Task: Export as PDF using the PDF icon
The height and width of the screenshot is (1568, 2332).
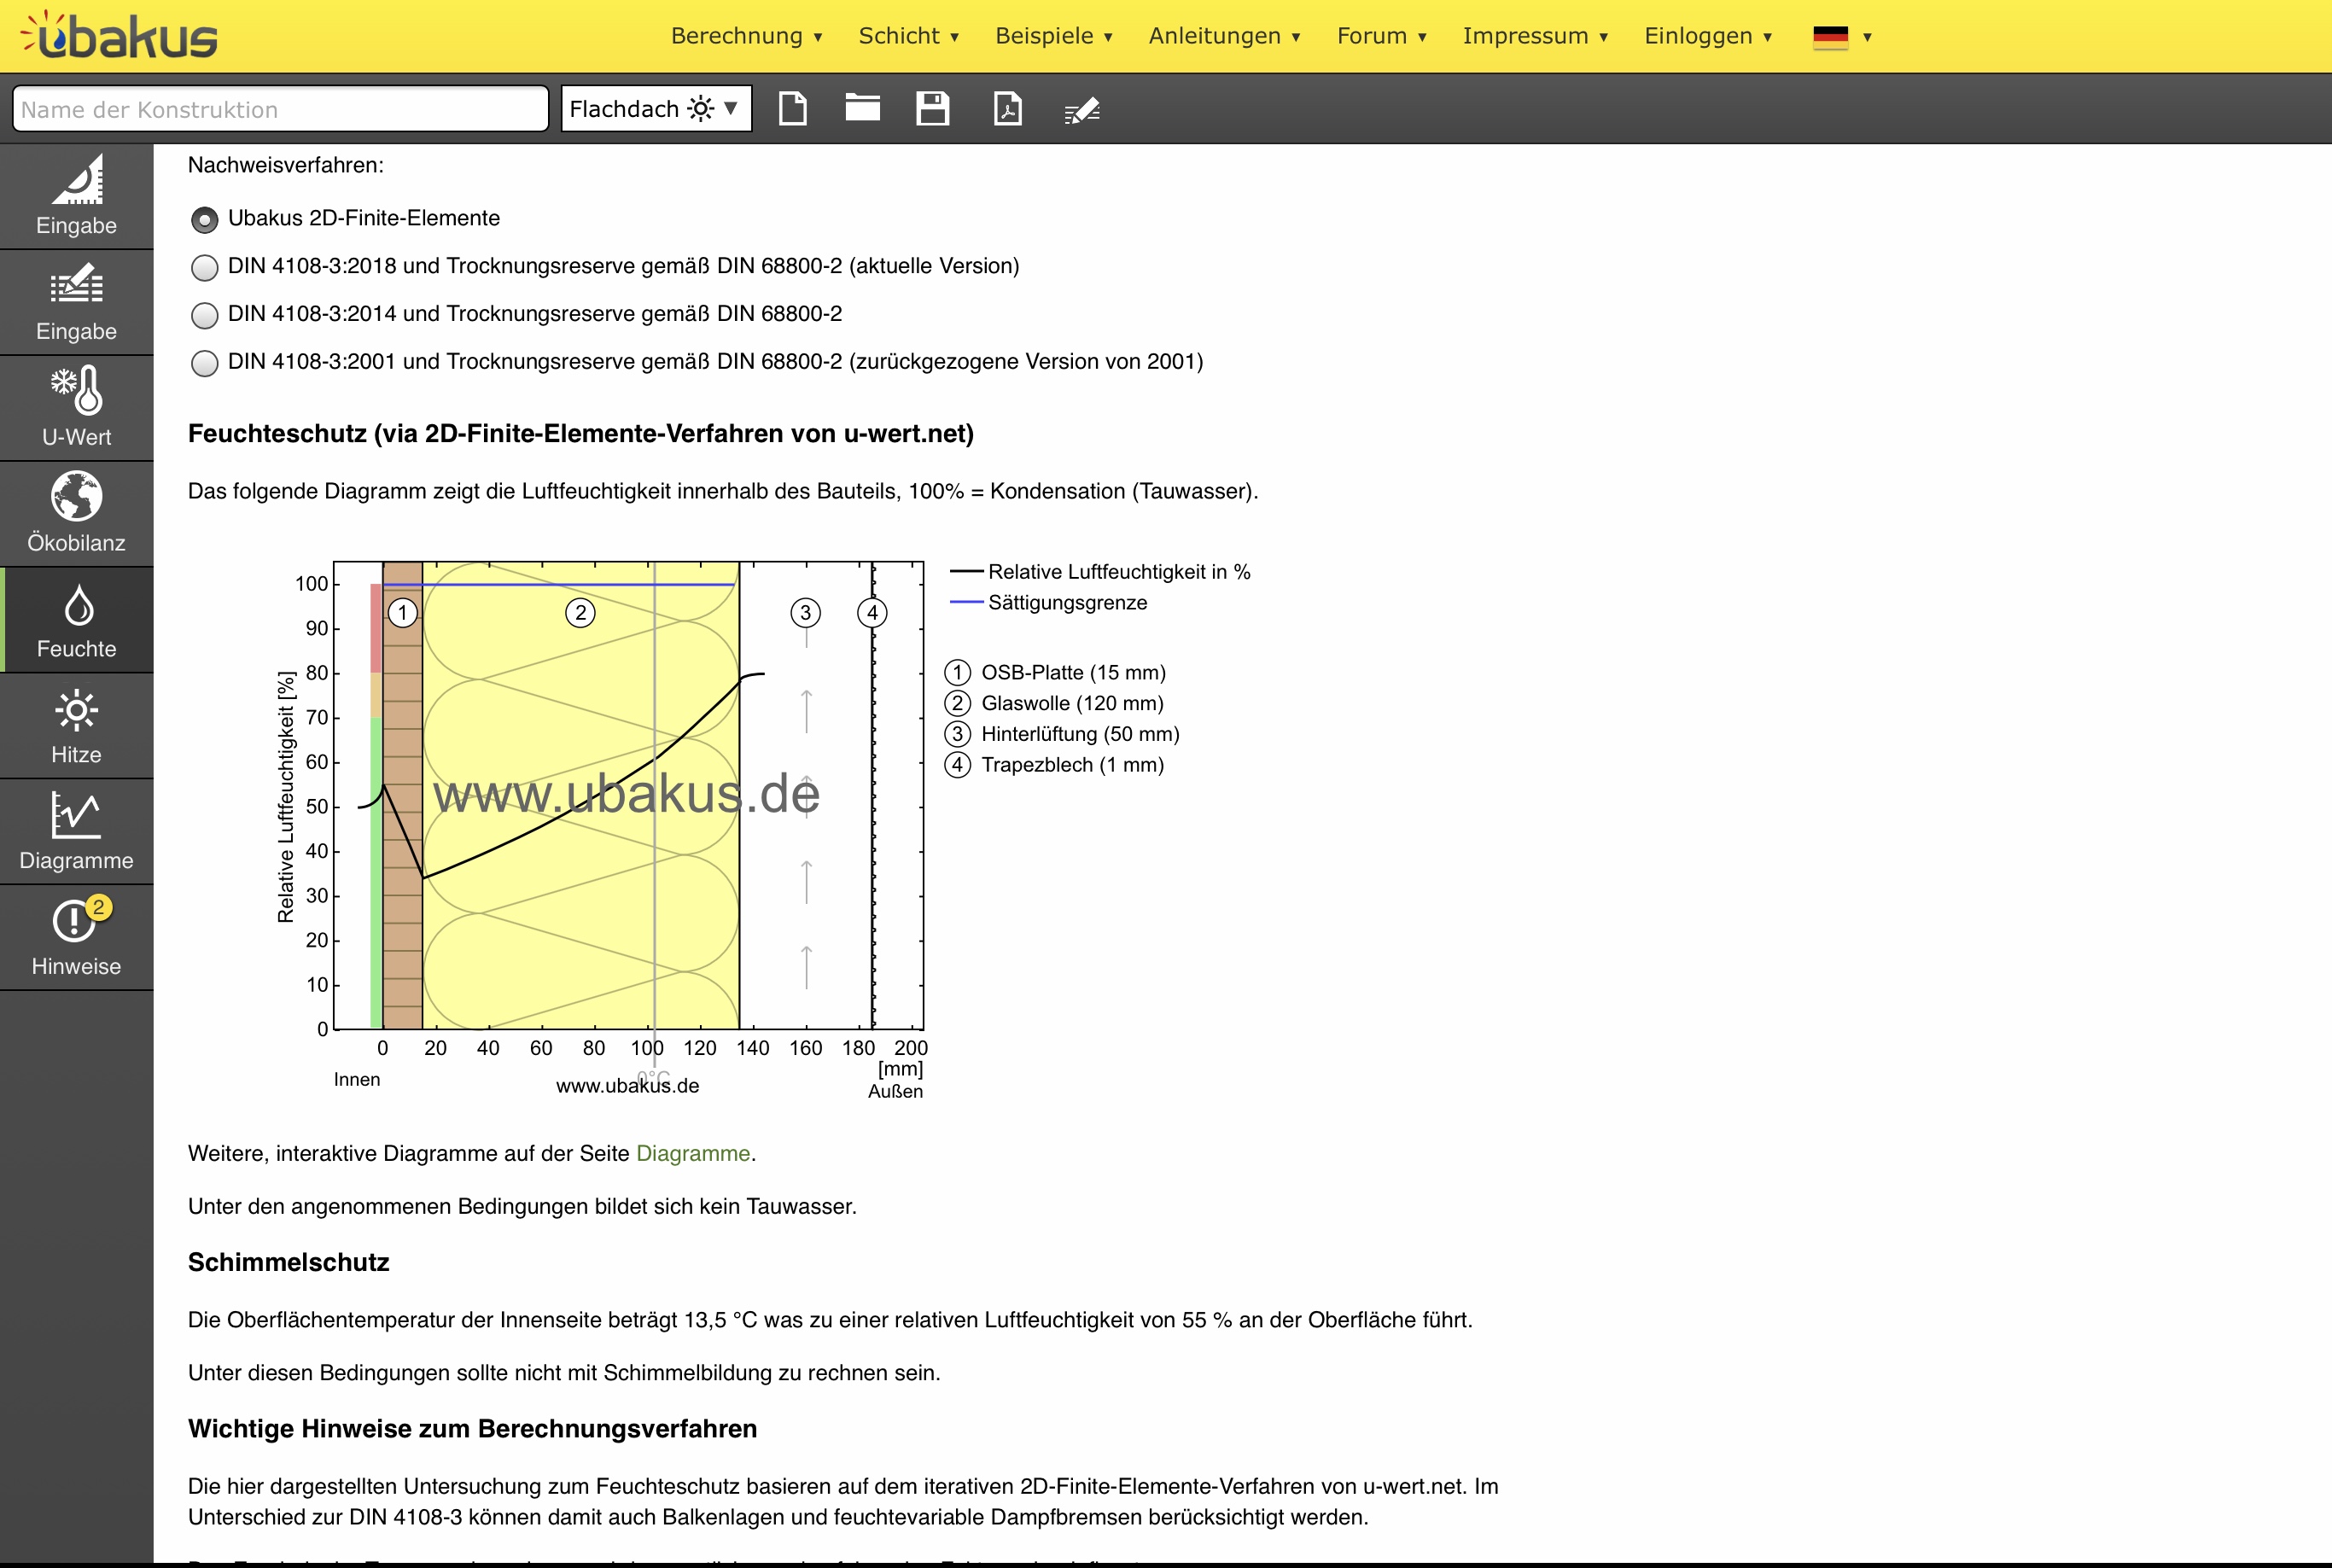Action: point(1007,108)
